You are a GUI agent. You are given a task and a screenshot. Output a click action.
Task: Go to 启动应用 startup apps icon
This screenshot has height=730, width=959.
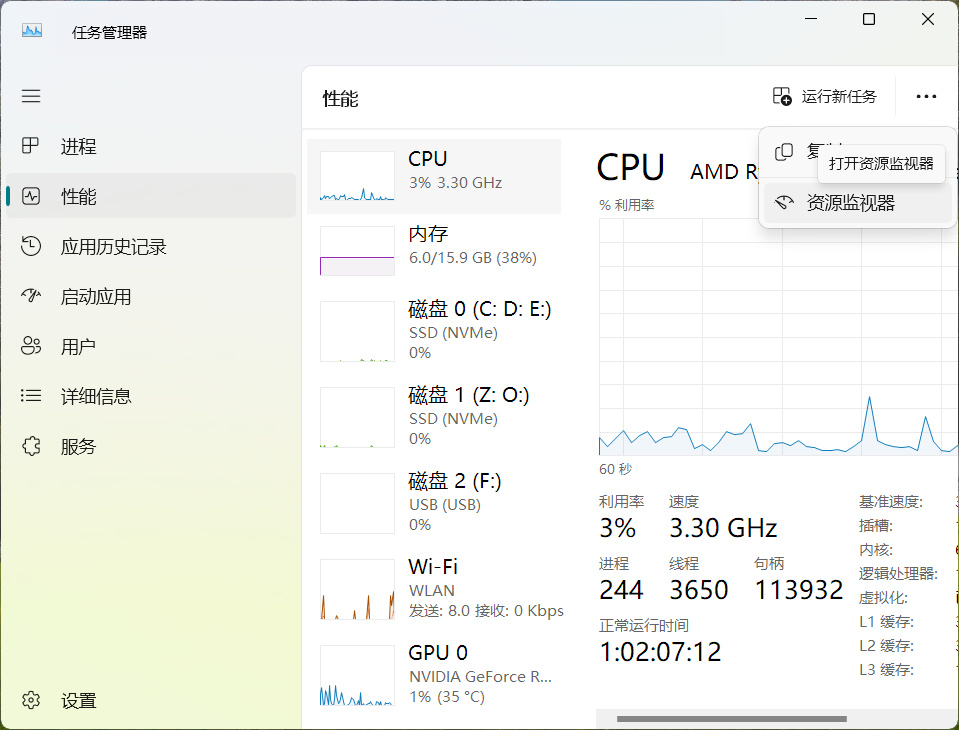(x=31, y=296)
